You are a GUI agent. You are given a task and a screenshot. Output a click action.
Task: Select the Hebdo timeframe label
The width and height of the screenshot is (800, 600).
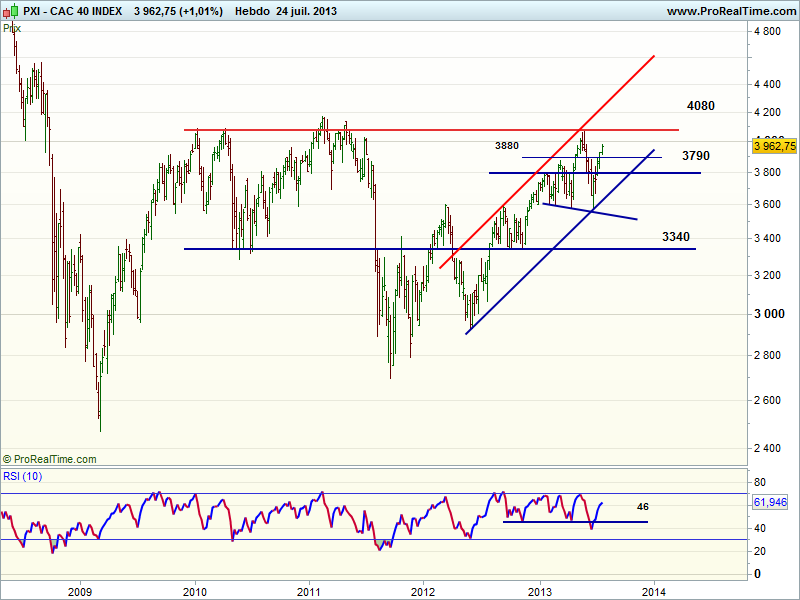pyautogui.click(x=251, y=11)
